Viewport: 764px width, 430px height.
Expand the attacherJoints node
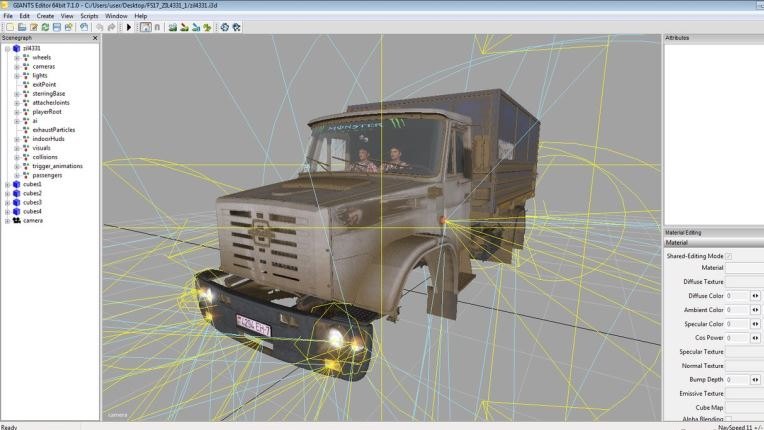17,103
